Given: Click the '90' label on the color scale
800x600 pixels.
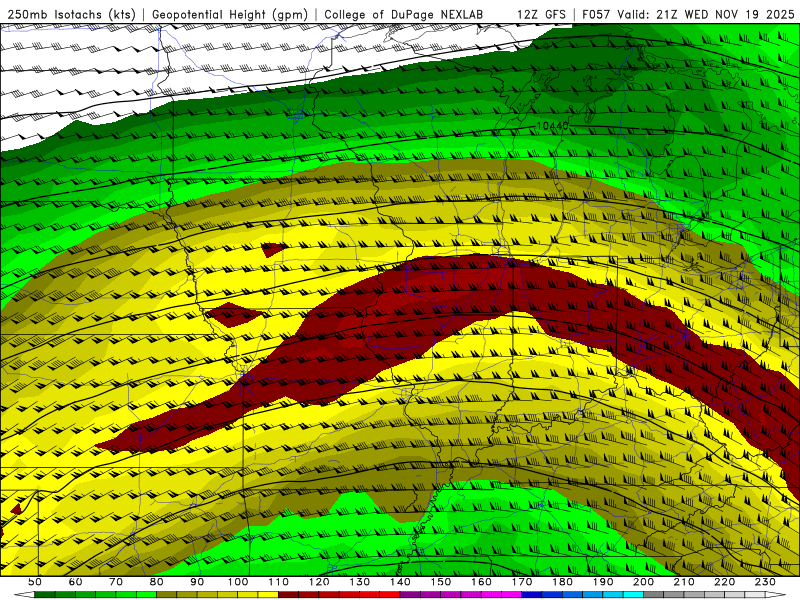Looking at the screenshot, I should click(197, 582).
